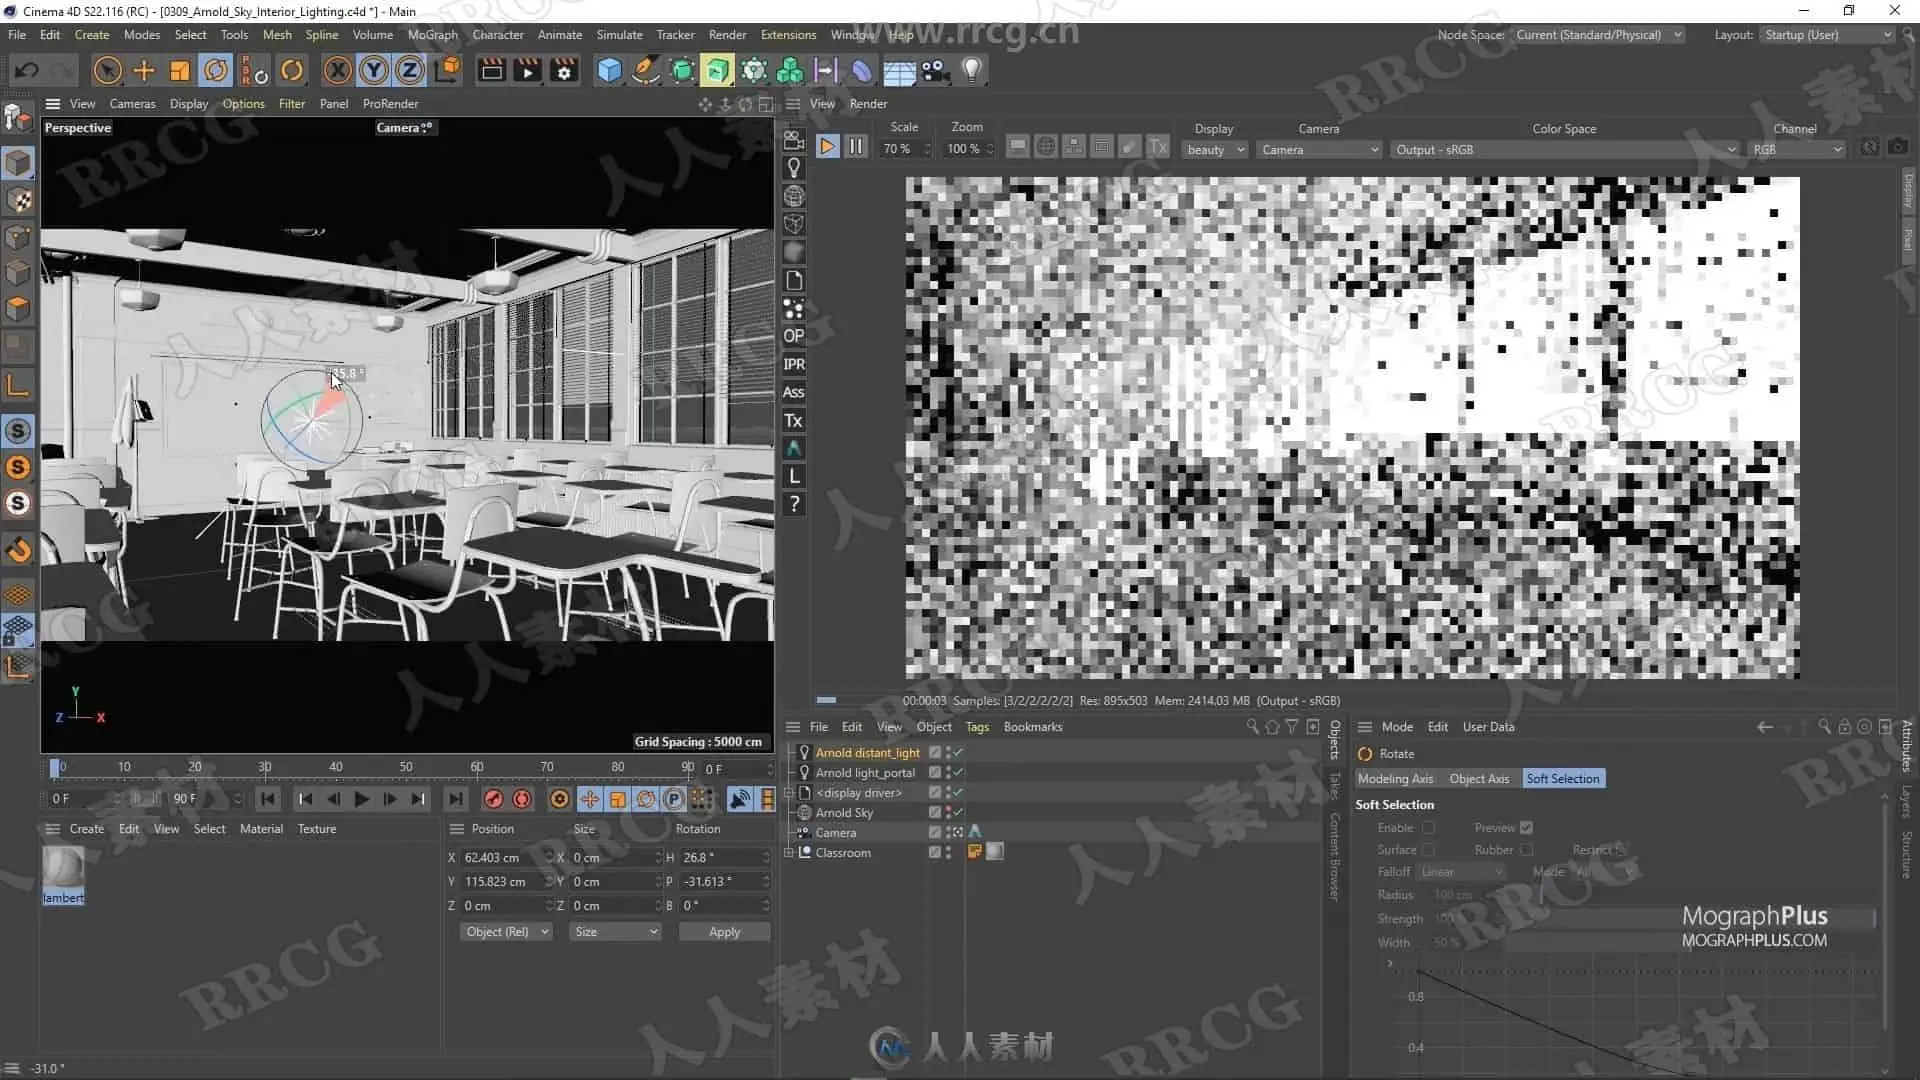
Task: Select the lambert material thumbnail
Action: 63,868
